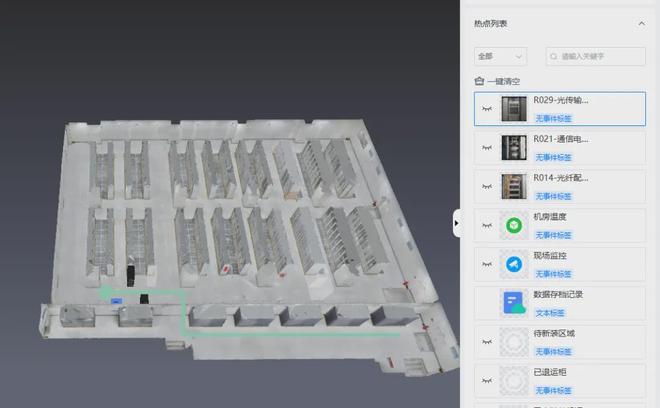Click the green 机房温度 sensor icon
The image size is (660, 408).
(x=513, y=226)
